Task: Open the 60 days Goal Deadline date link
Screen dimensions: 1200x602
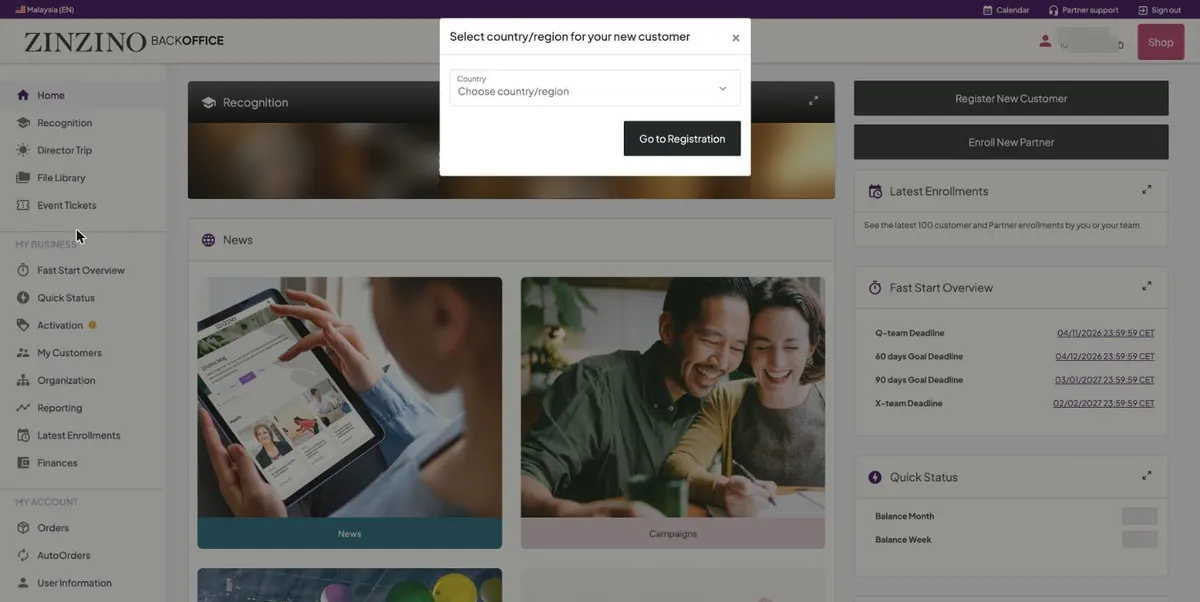Action: [1105, 357]
